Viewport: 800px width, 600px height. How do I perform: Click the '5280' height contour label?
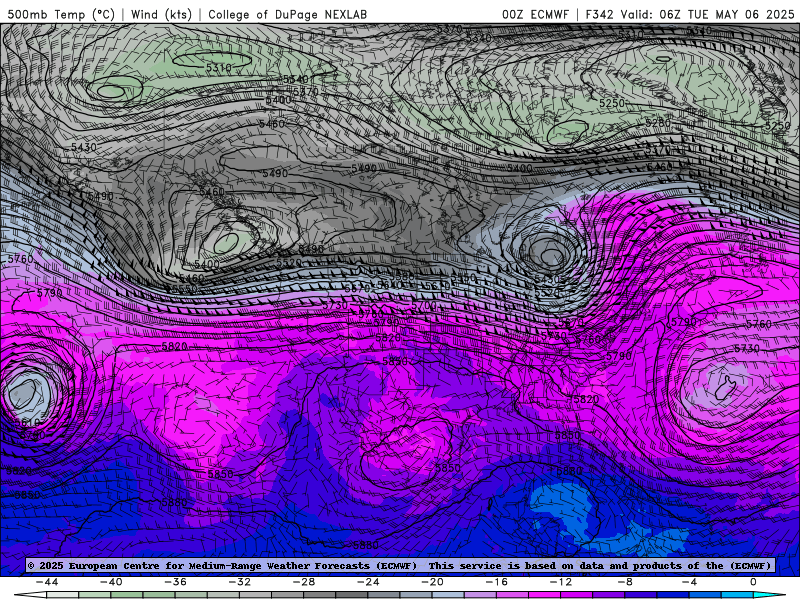658,123
